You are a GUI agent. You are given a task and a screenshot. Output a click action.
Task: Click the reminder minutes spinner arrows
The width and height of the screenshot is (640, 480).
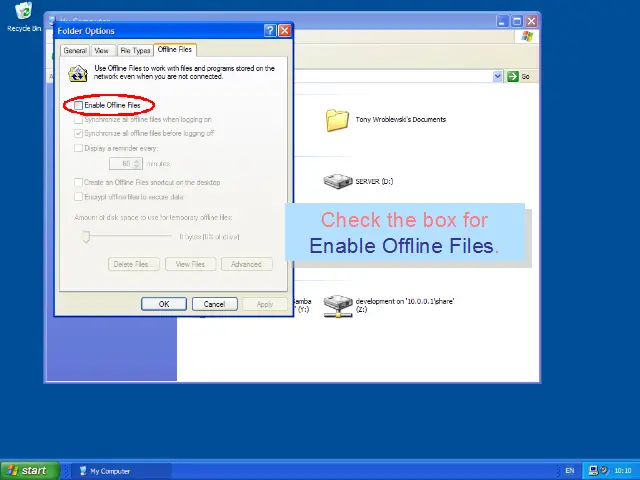point(139,163)
